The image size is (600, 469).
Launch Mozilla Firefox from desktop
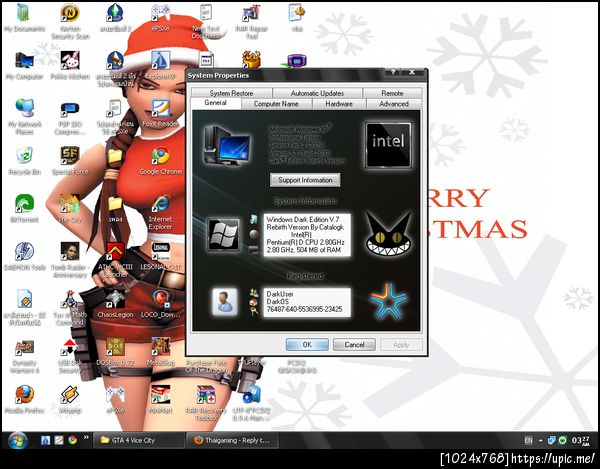pos(24,399)
